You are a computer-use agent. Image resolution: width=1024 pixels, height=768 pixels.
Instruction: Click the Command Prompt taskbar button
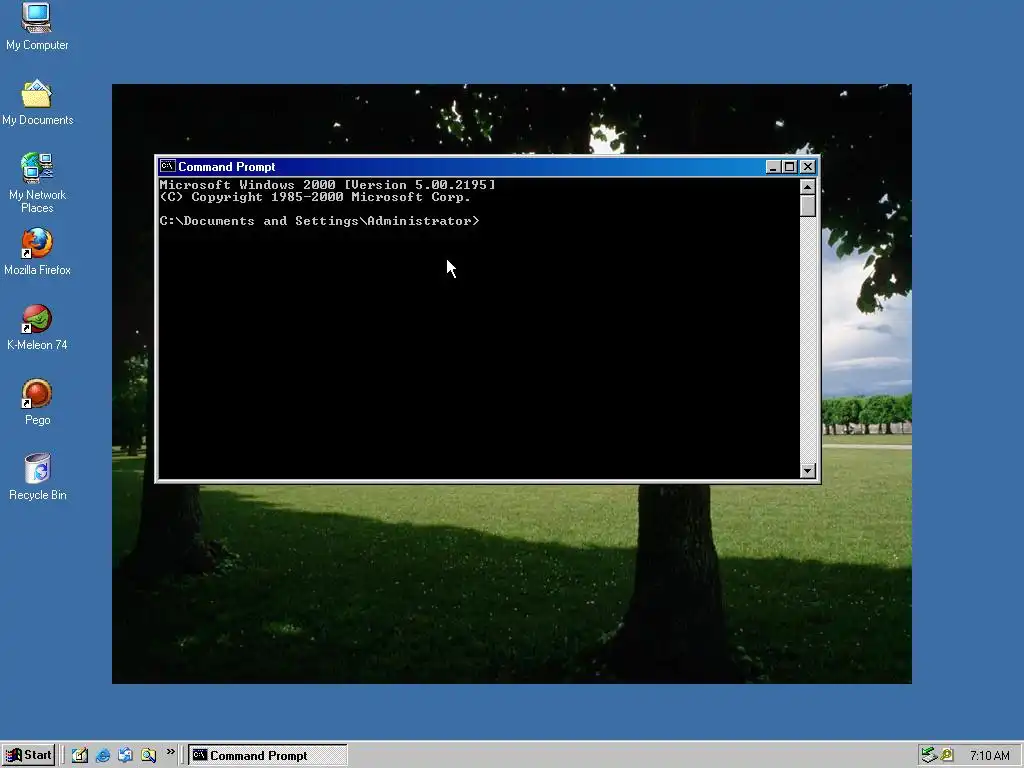click(x=268, y=756)
